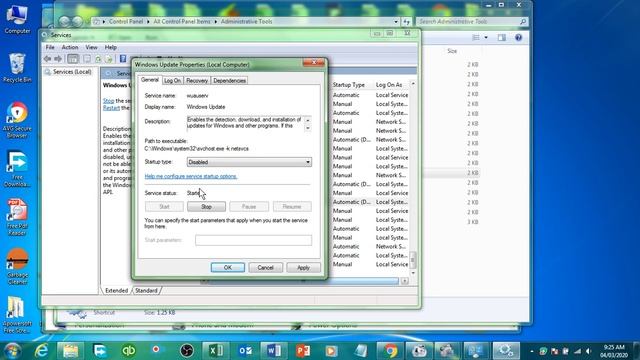The width and height of the screenshot is (640, 360).
Task: Click the Restart link in Services description pane
Action: point(111,108)
